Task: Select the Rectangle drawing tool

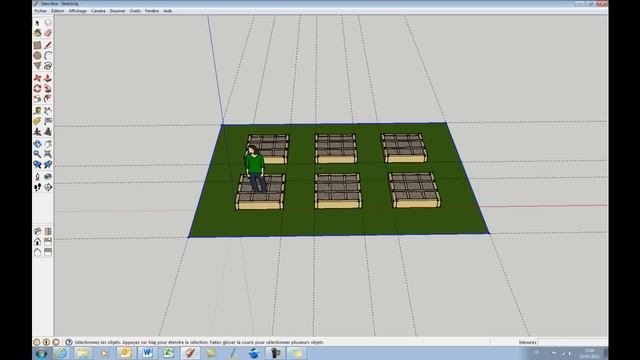Action: point(38,45)
